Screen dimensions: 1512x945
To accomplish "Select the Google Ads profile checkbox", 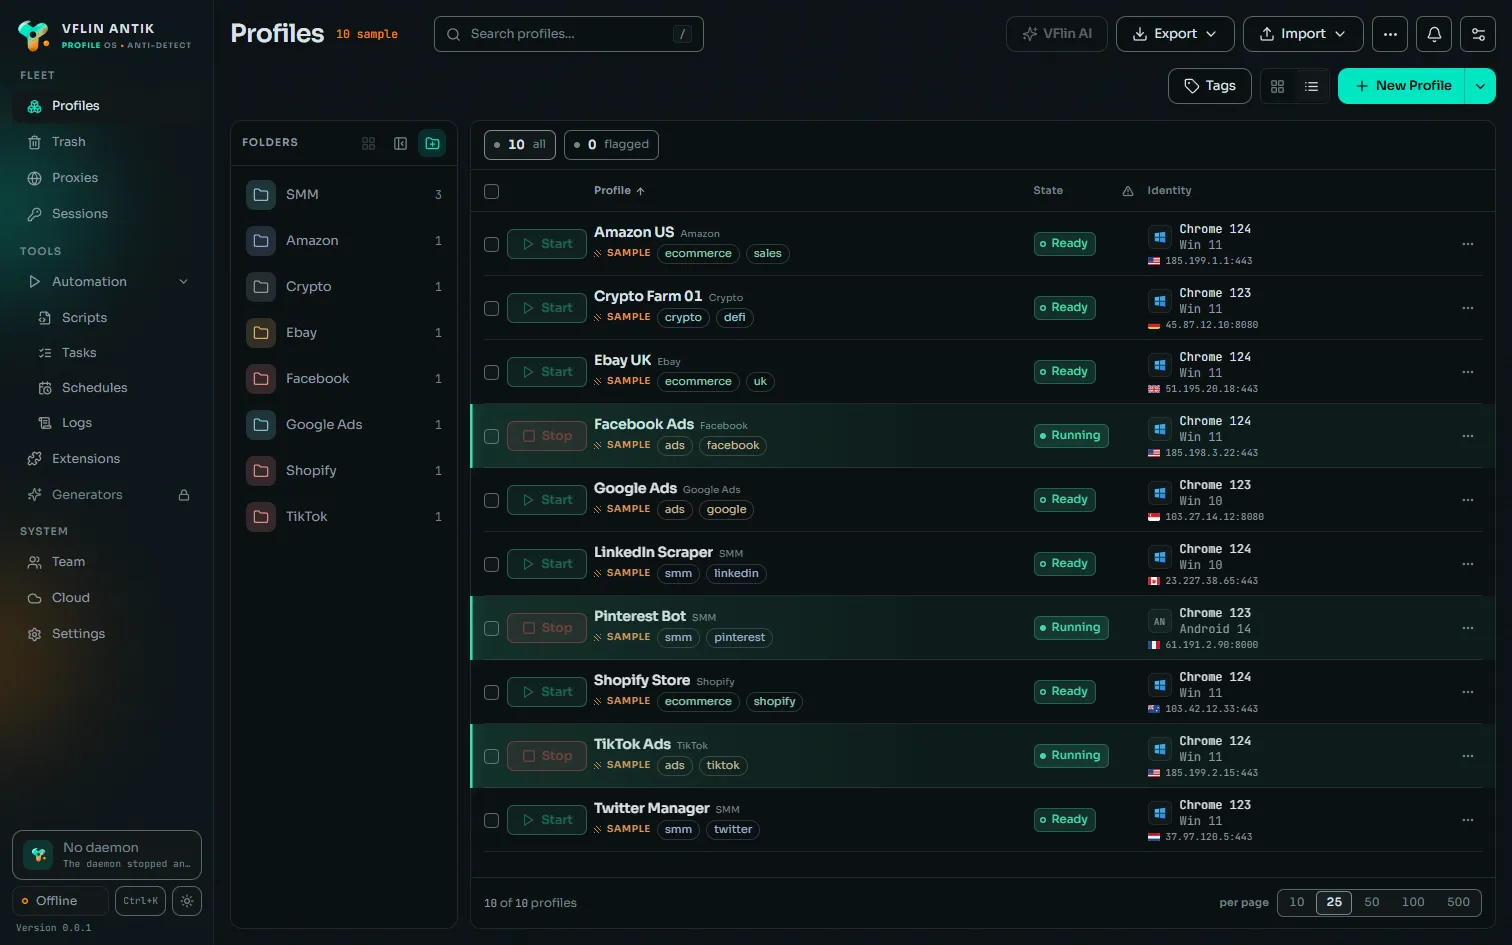I will coord(491,500).
